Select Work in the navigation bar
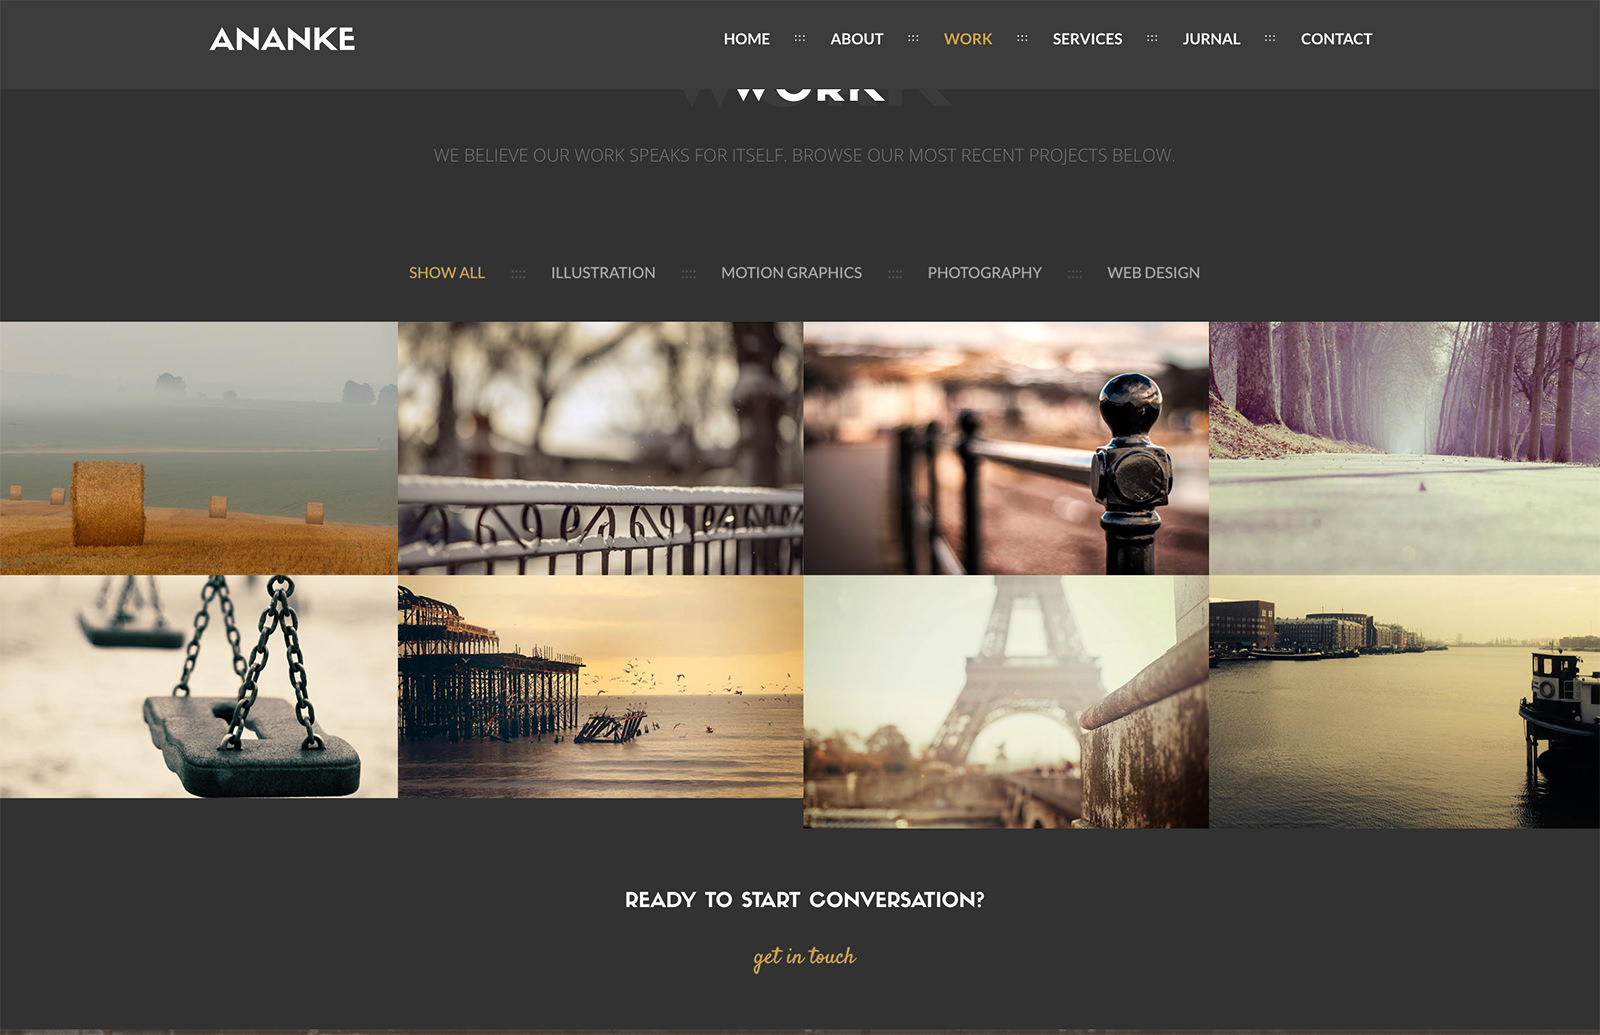 coord(967,39)
